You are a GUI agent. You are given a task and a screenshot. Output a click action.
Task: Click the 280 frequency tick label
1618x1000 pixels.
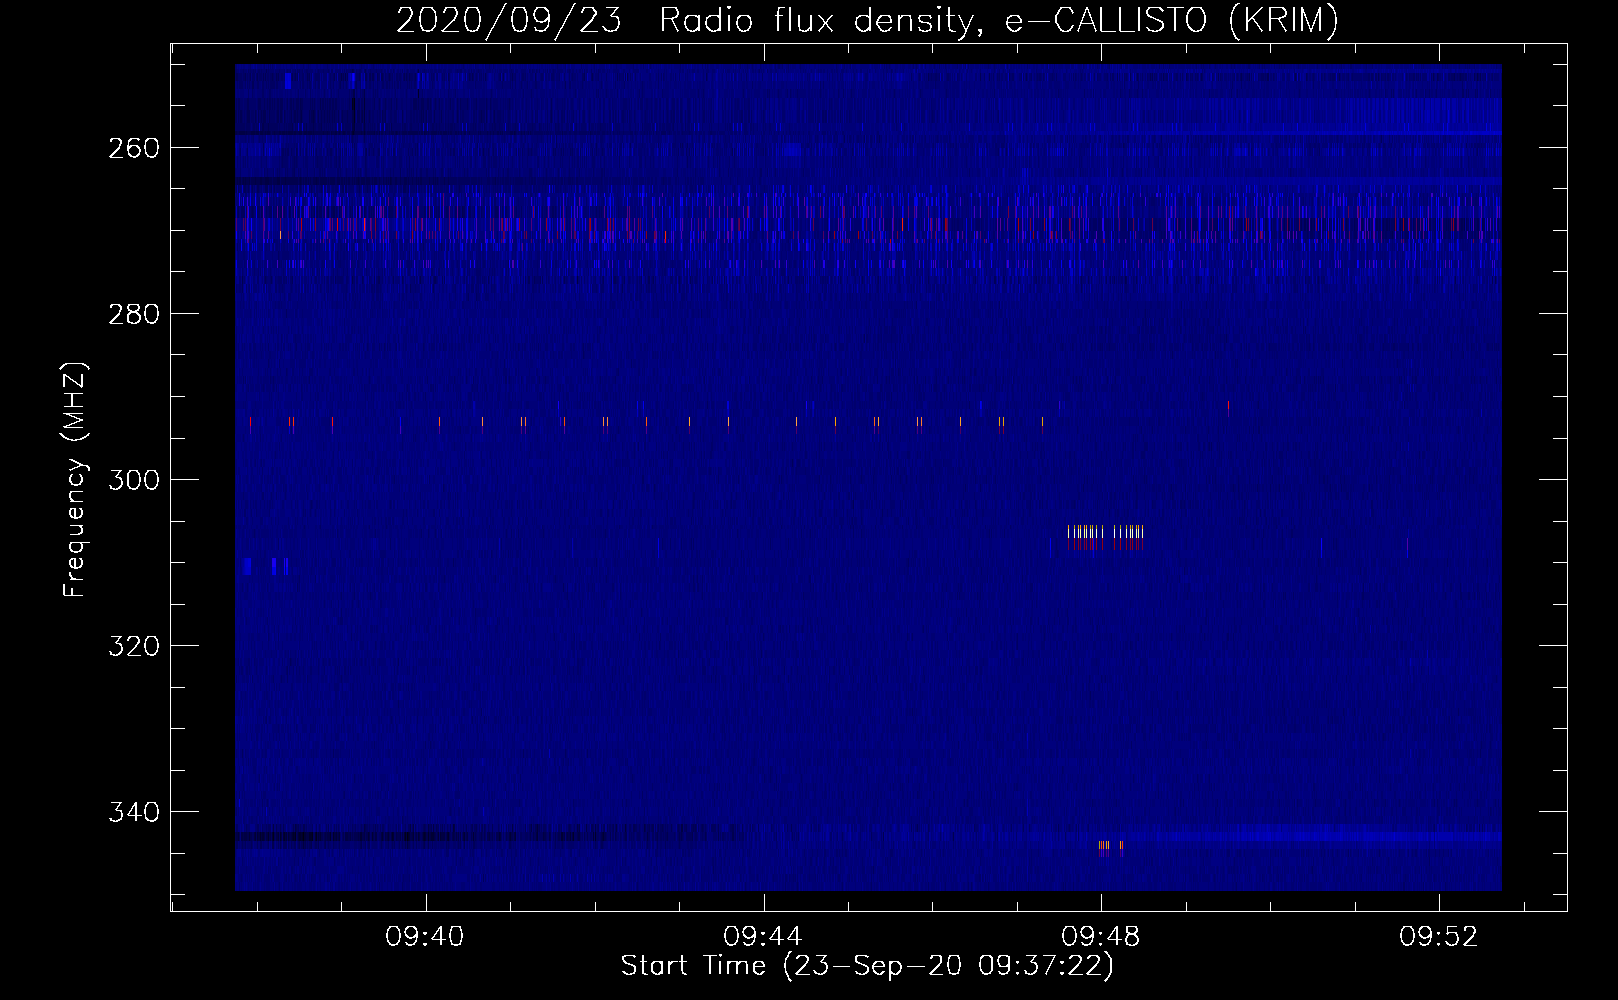134,314
